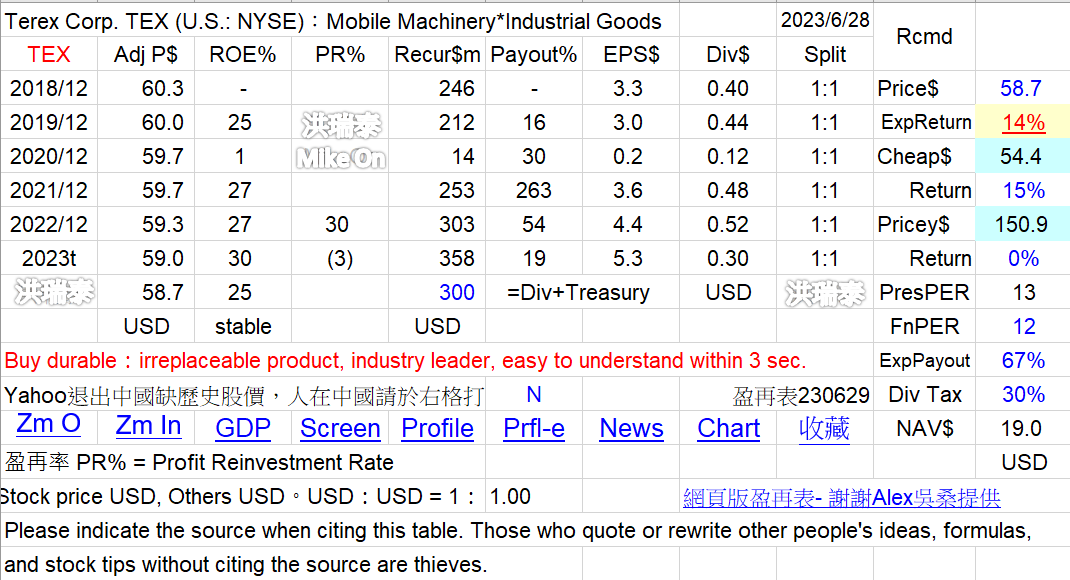The width and height of the screenshot is (1070, 580).
Task: Select the stable cell under ROE%
Action: [x=243, y=326]
